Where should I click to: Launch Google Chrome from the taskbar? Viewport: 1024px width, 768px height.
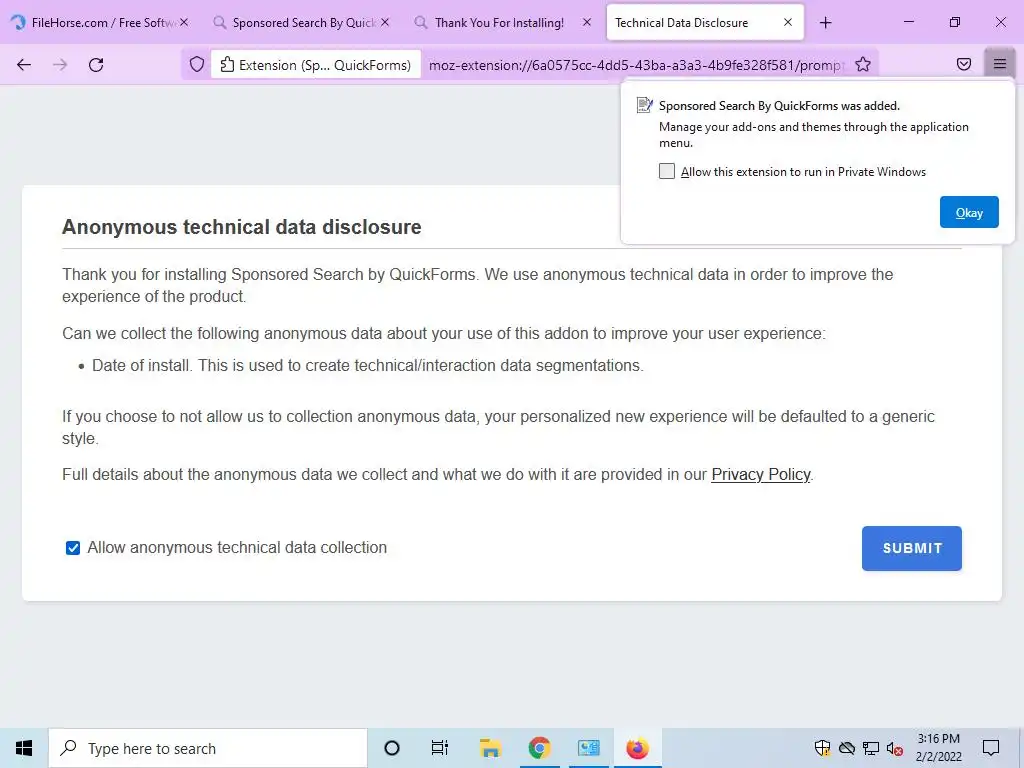click(539, 748)
